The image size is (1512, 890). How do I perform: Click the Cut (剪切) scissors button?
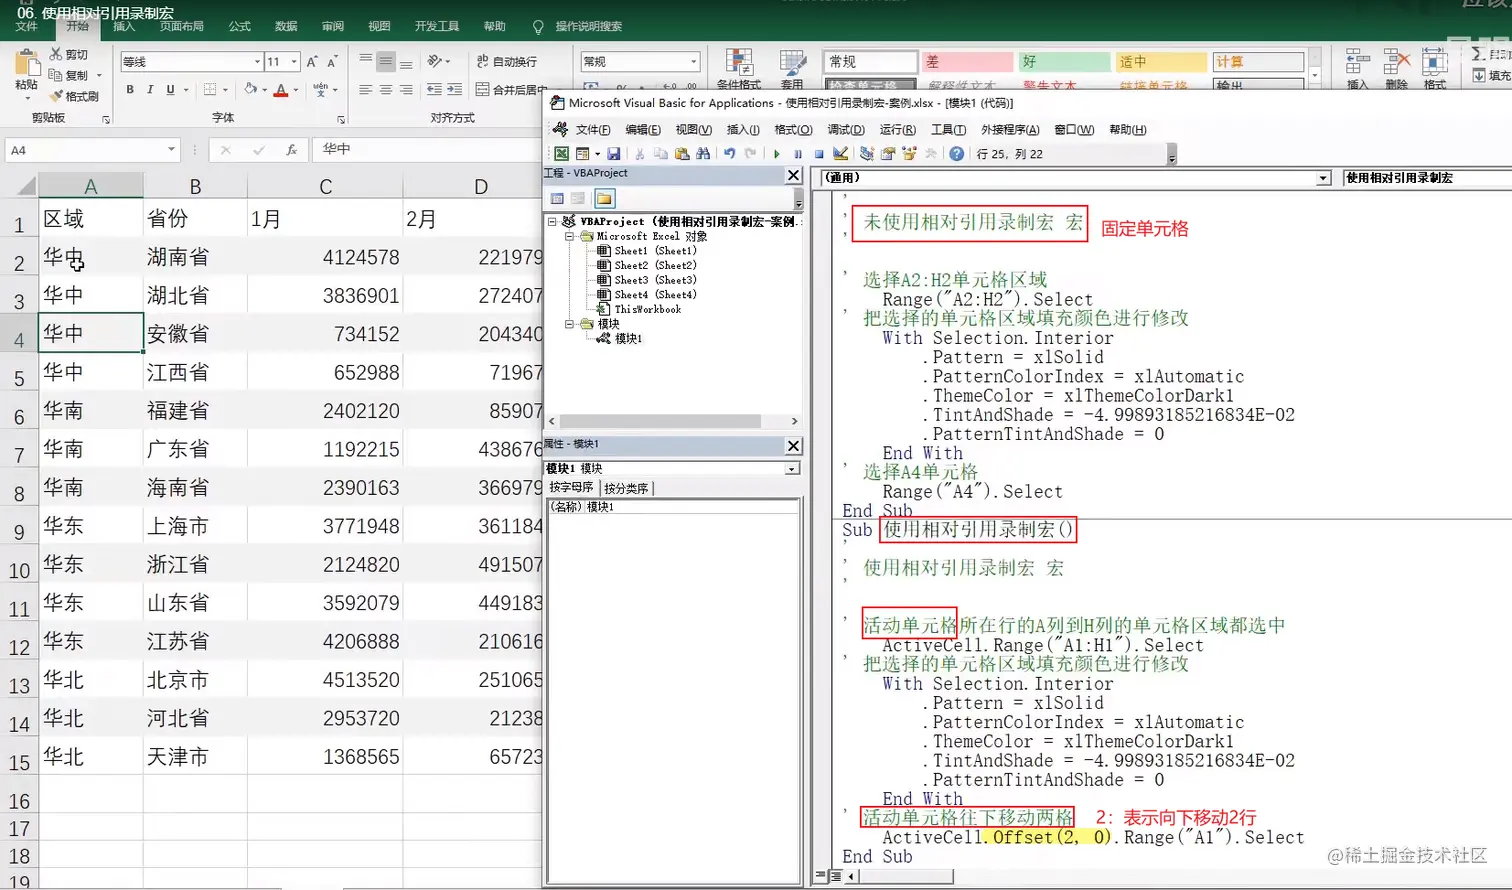70,54
